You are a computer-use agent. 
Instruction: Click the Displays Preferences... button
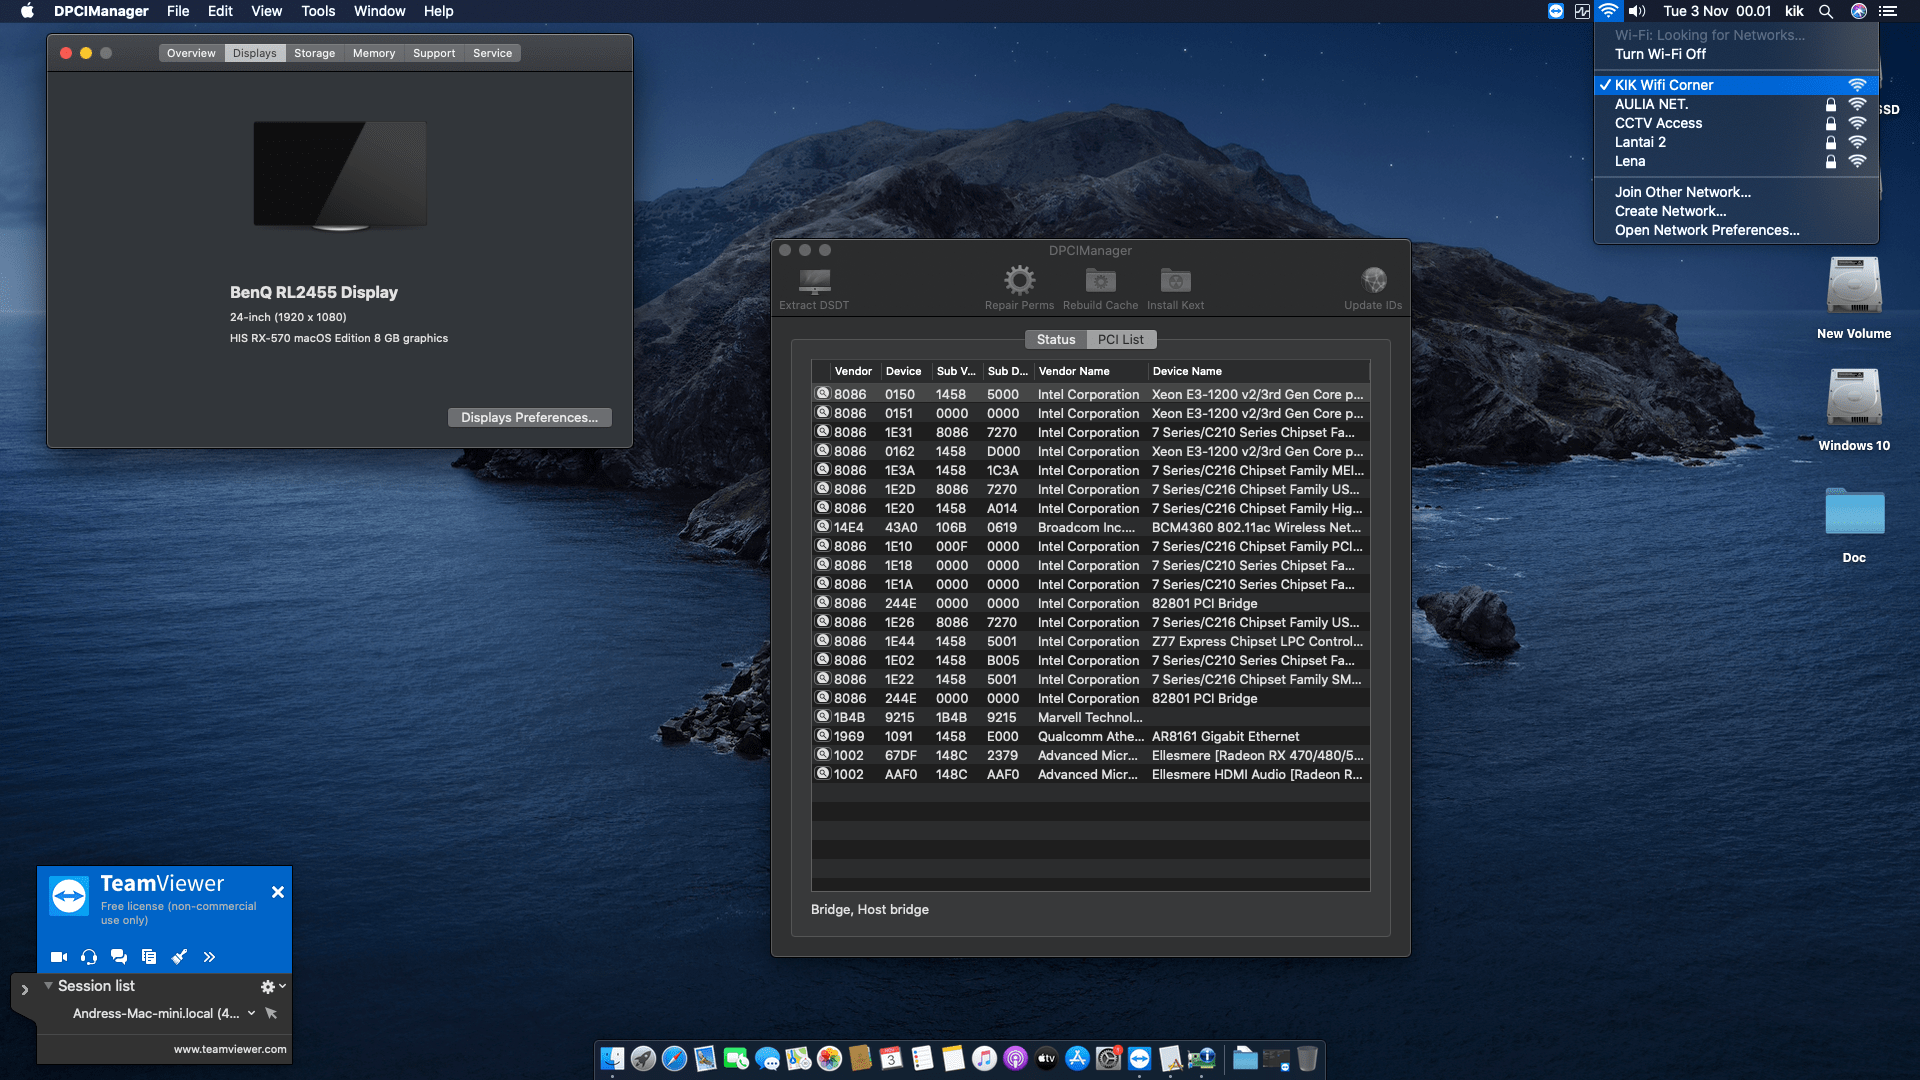(529, 417)
